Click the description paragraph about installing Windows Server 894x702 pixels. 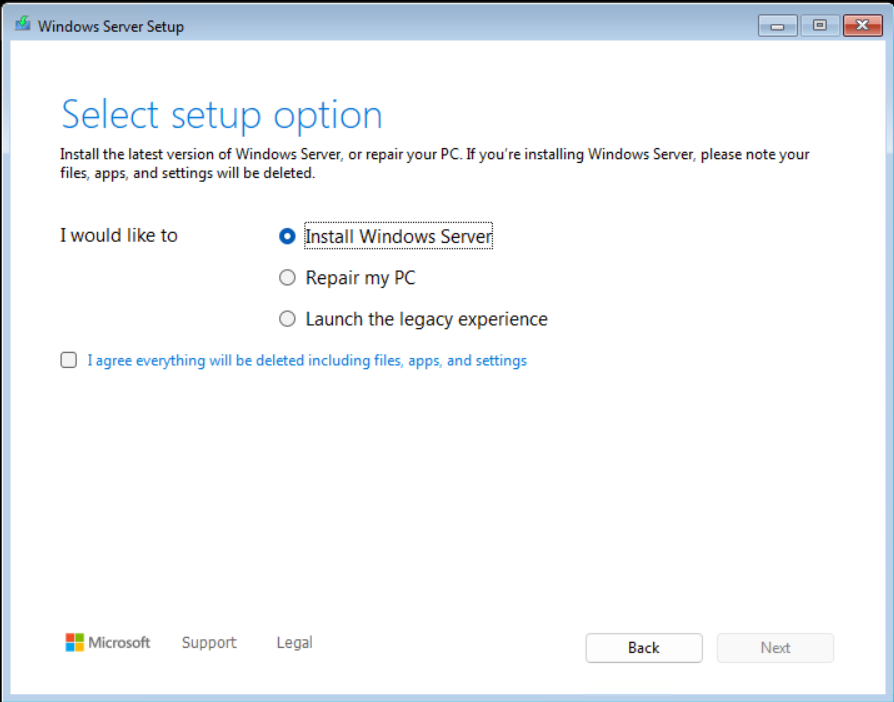434,164
